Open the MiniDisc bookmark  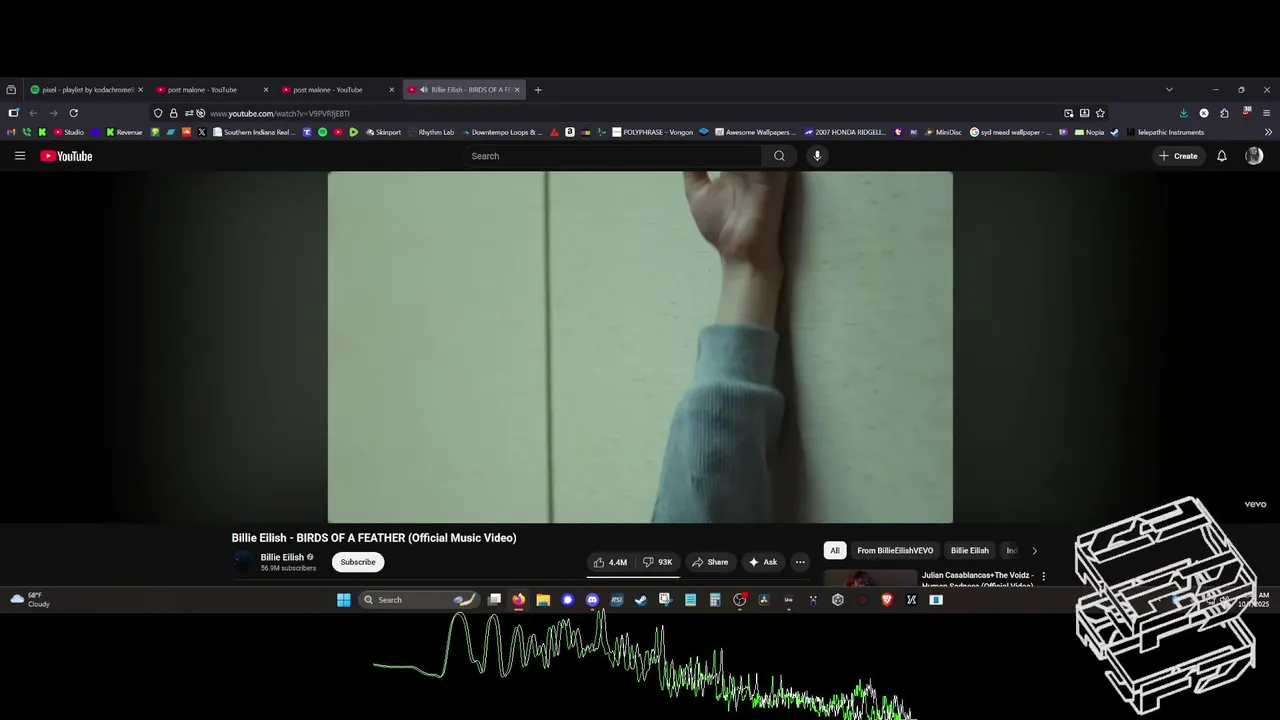943,132
